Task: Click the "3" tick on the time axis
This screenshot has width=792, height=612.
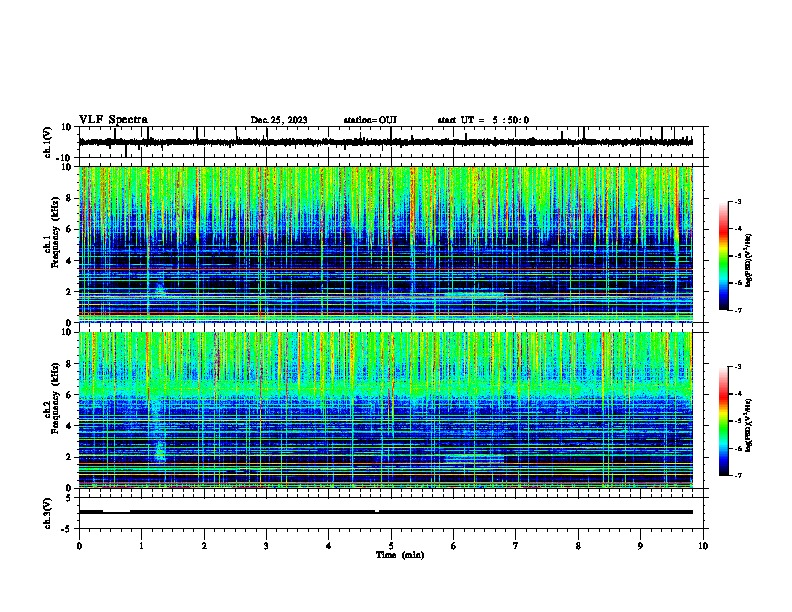Action: (x=266, y=546)
